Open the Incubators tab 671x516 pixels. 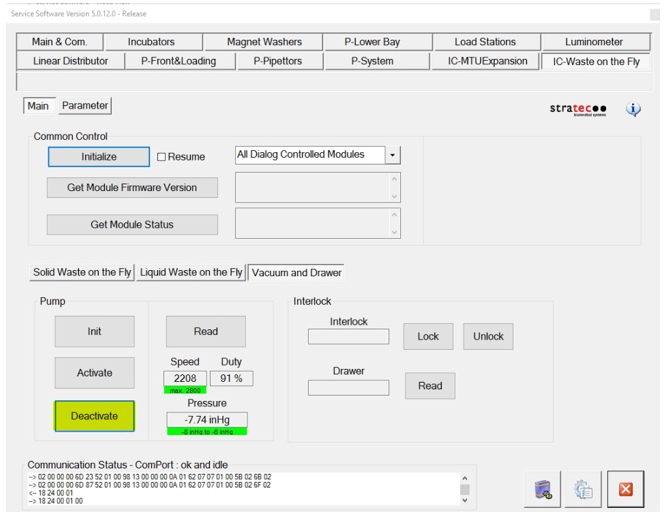tap(151, 42)
